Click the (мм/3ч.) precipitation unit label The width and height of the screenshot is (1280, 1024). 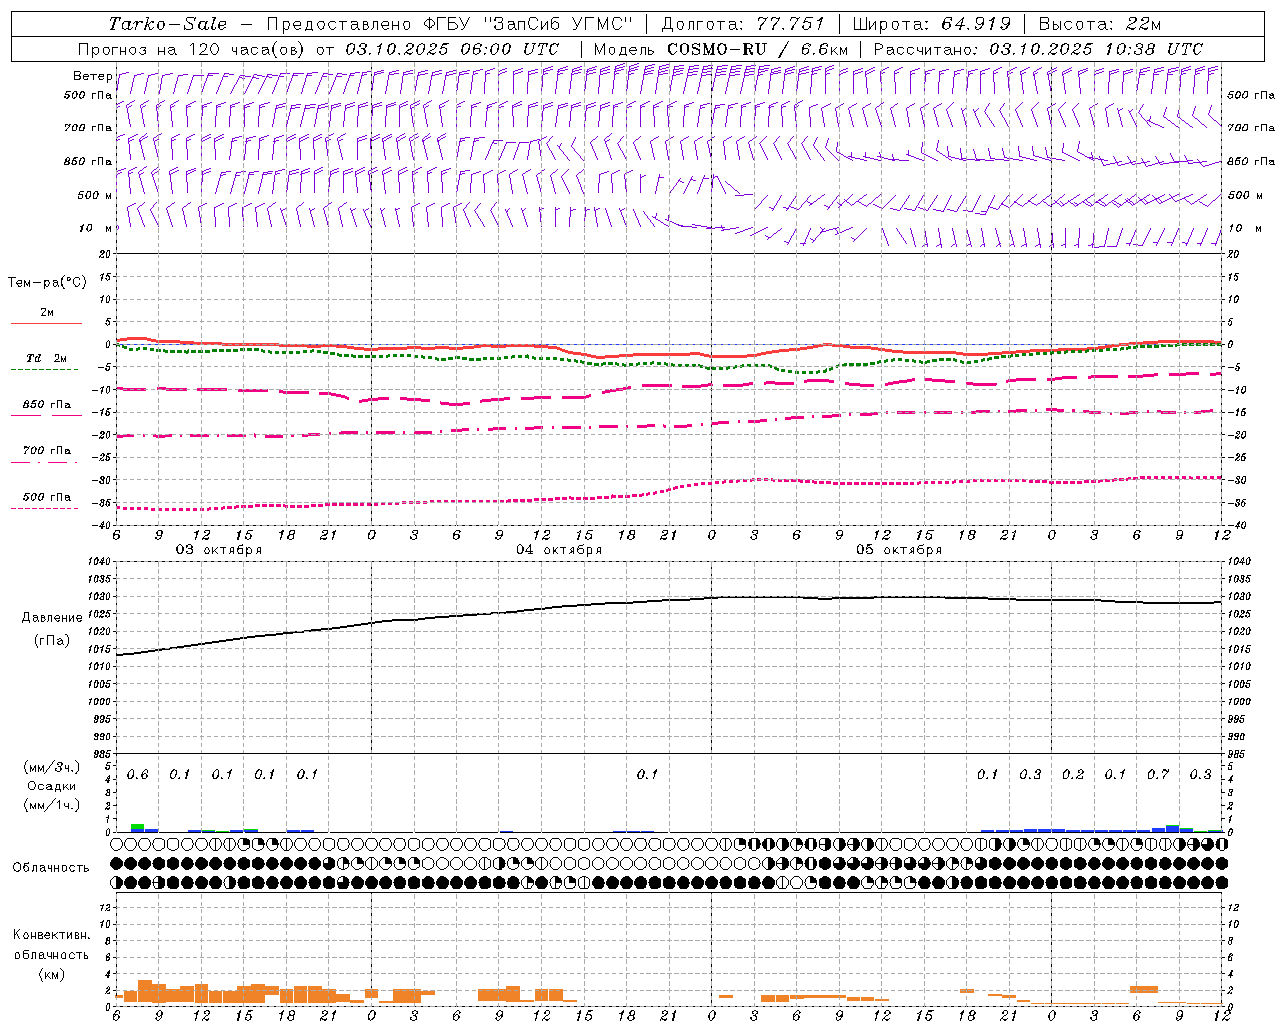click(51, 767)
